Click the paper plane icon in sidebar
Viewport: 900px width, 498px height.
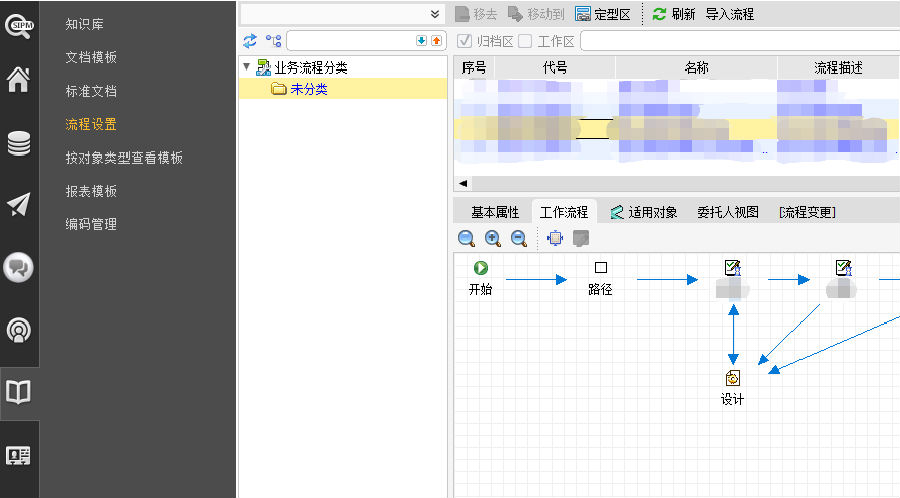coord(18,205)
